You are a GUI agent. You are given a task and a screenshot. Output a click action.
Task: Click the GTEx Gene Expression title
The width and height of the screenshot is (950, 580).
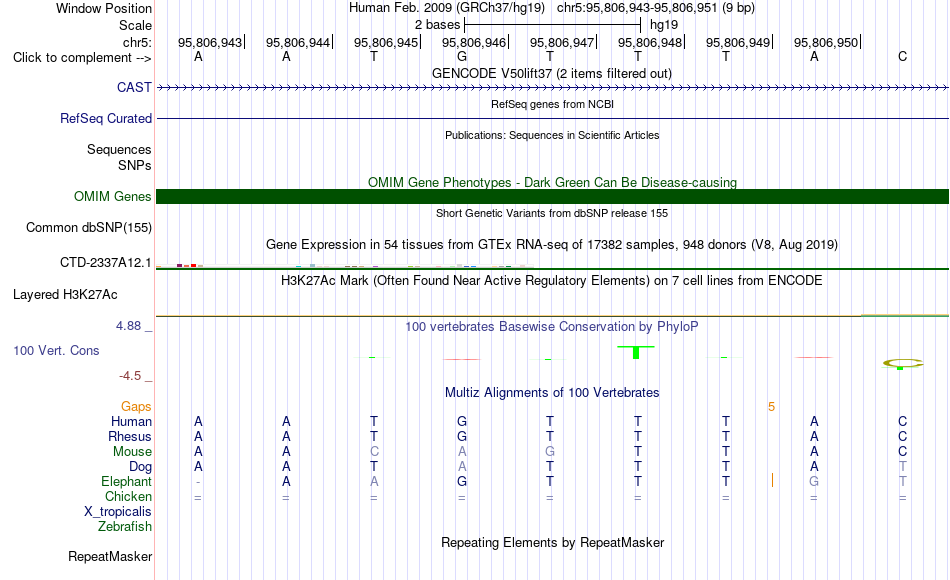point(552,244)
